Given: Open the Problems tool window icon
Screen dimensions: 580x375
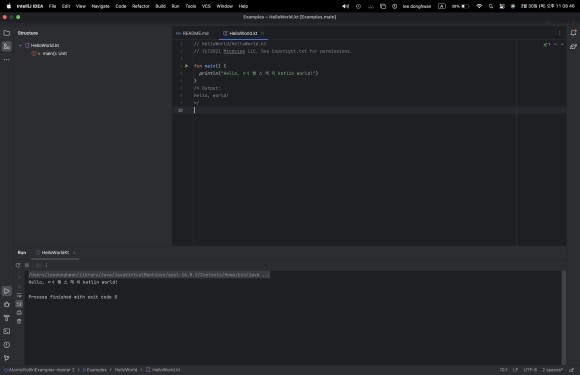Looking at the screenshot, I should pos(7,345).
